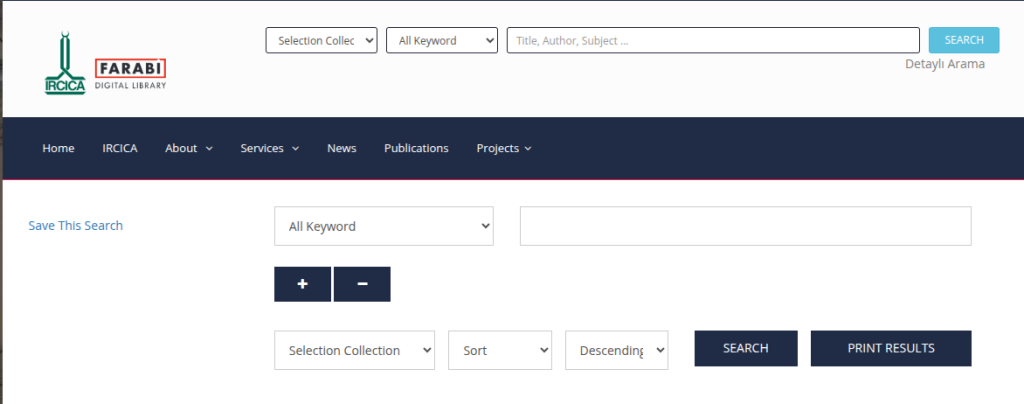Open the Selection Collection dropdown near Sort
The image size is (1024, 404).
point(354,350)
